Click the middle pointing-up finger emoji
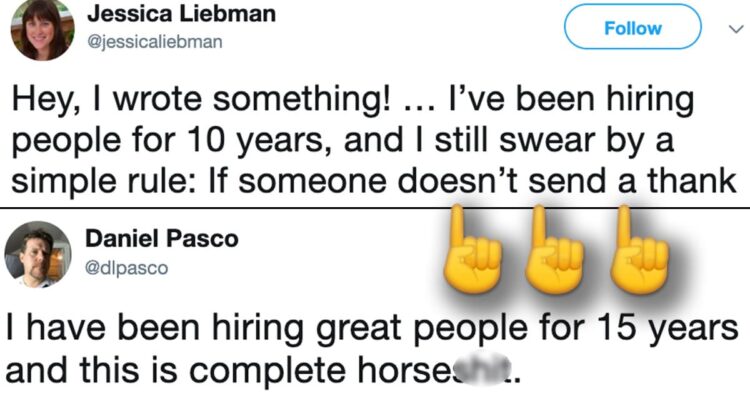The image size is (750, 393). [x=554, y=250]
